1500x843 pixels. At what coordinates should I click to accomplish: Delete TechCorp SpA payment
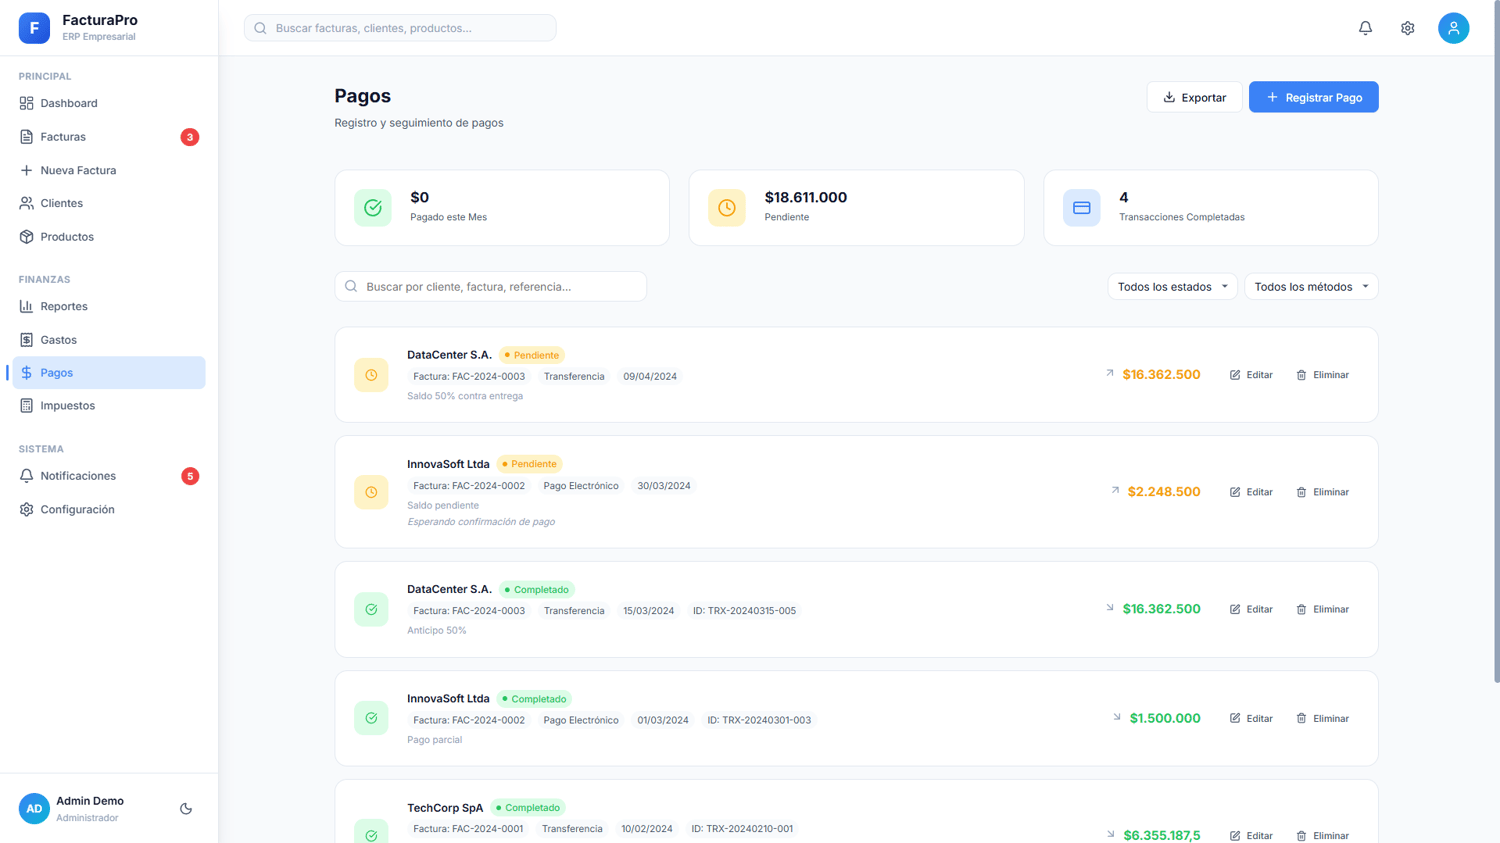(1323, 835)
